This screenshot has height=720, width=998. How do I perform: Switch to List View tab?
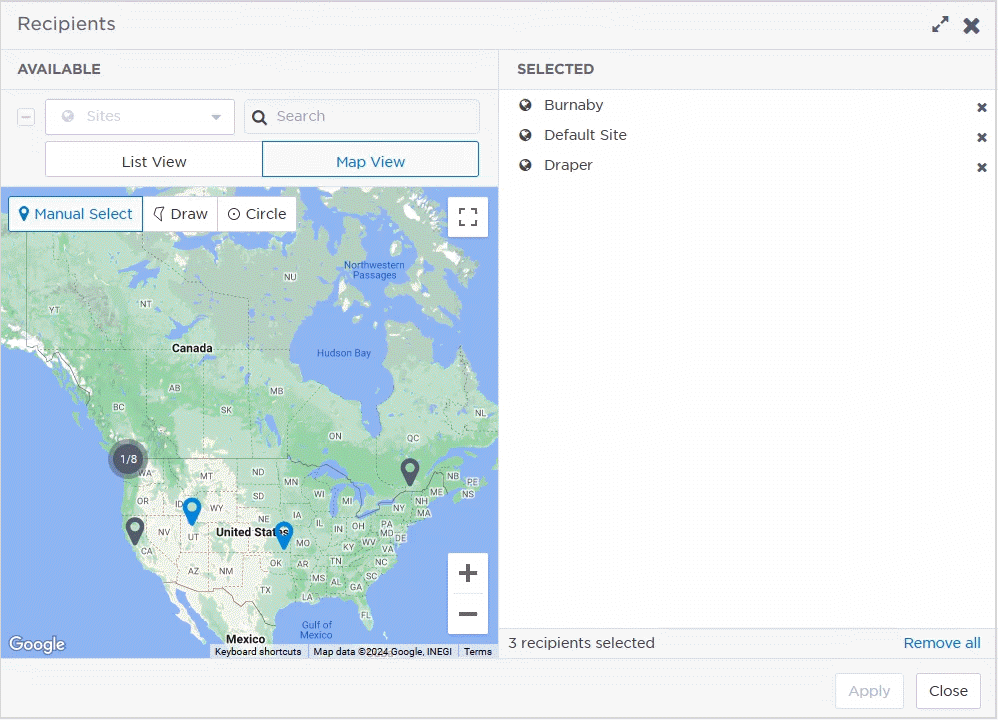coord(153,159)
